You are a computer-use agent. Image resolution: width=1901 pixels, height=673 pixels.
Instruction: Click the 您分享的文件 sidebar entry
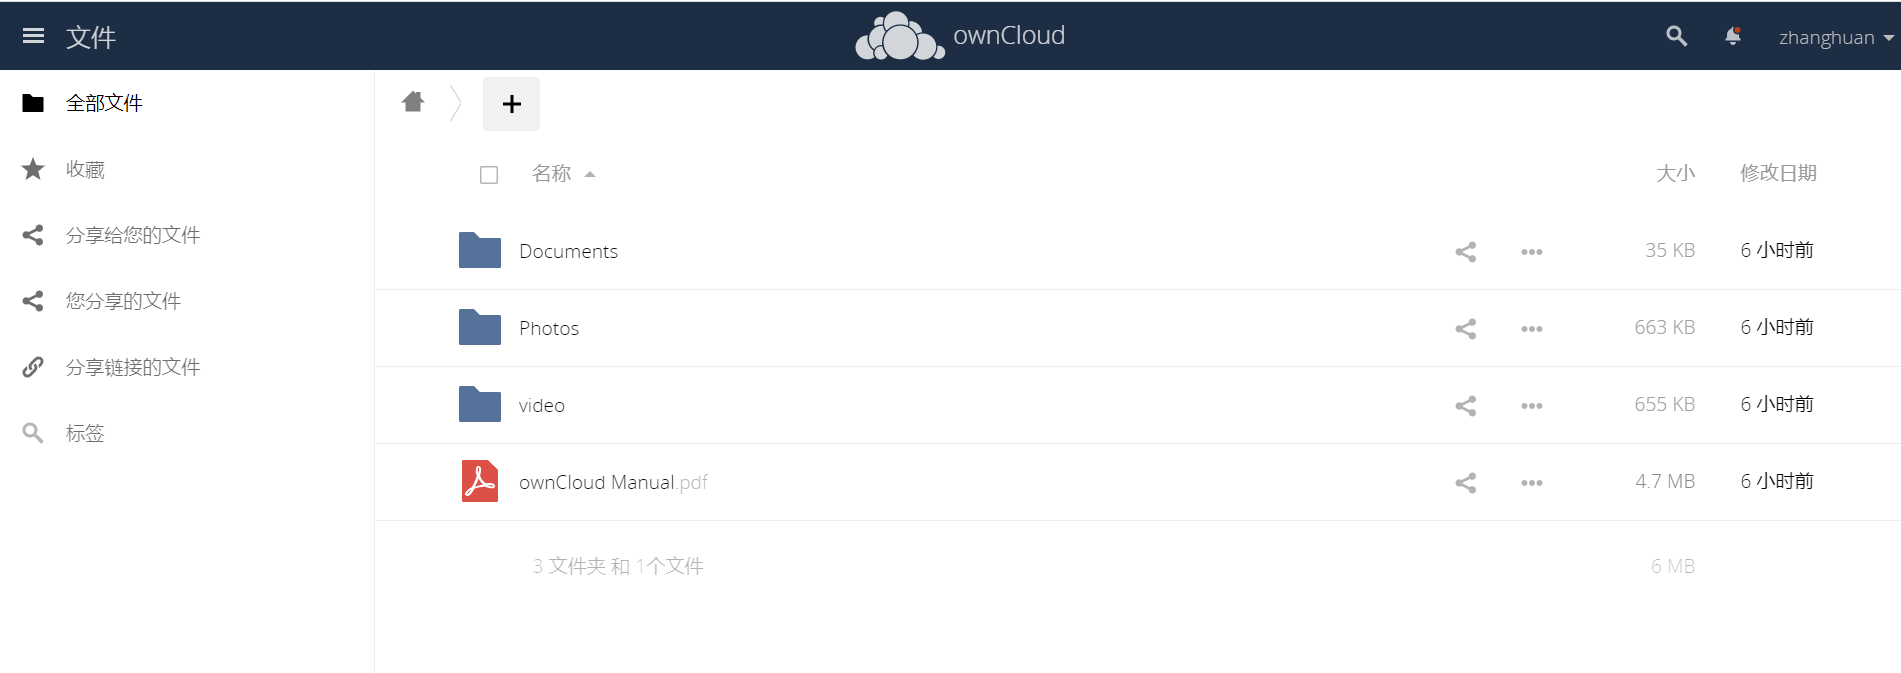(x=123, y=300)
